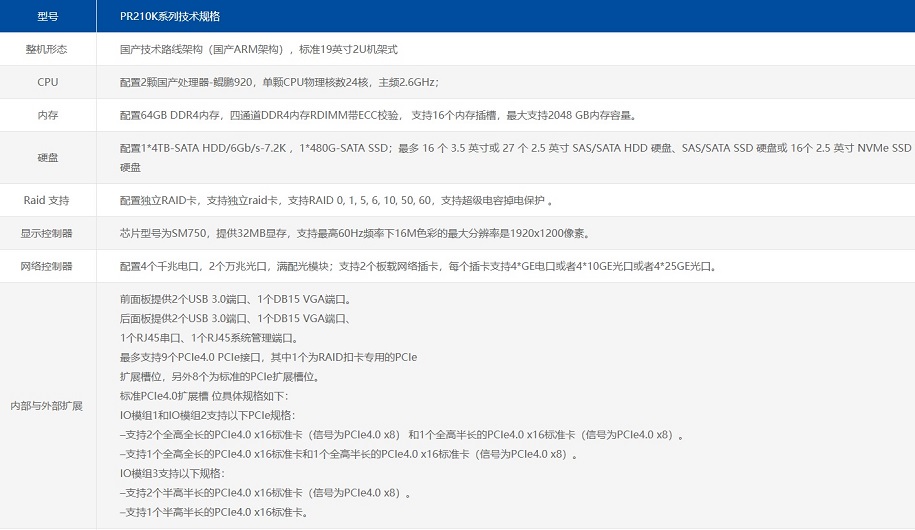The image size is (915, 530).
Task: Select the 支持2个全高全长 PCIe4.0 line
Action: (402, 435)
